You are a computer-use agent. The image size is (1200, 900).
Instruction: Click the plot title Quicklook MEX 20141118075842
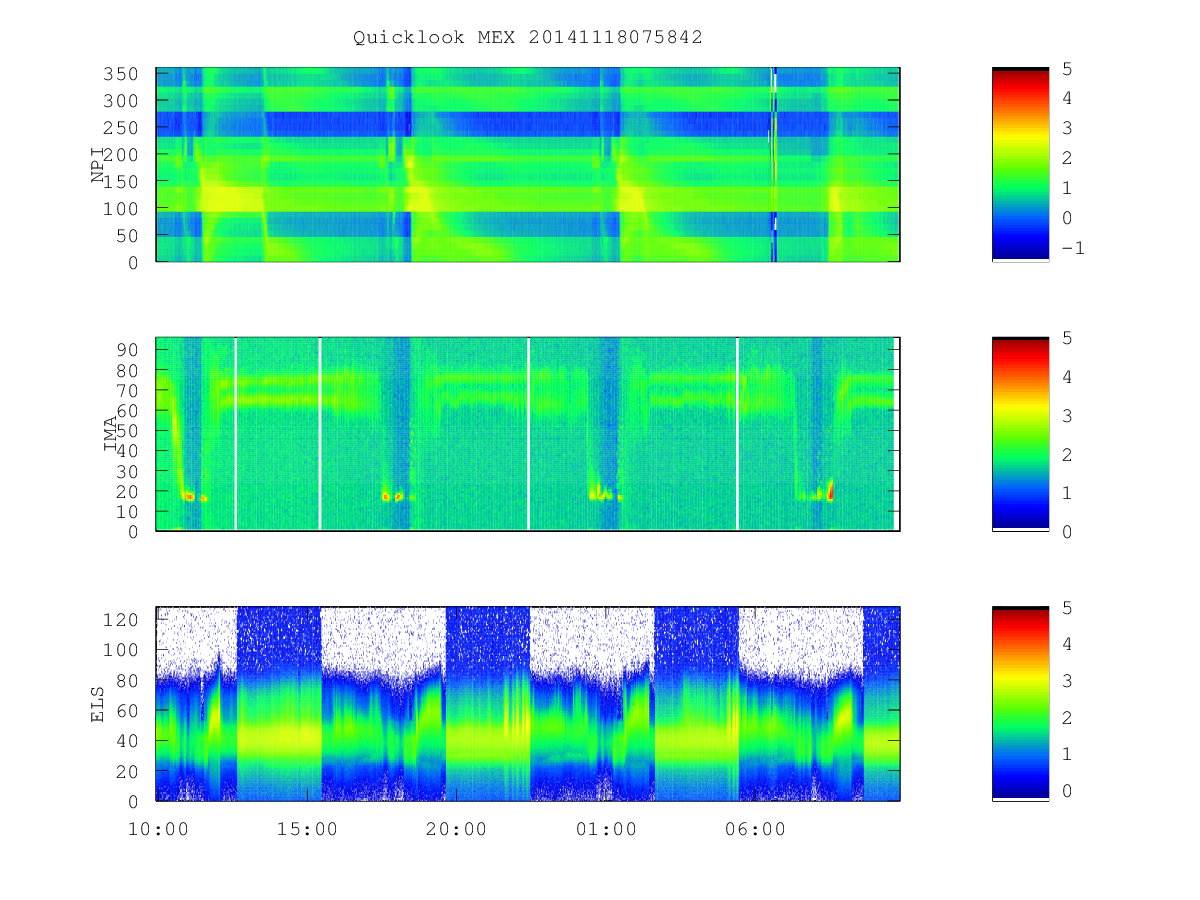tap(528, 37)
